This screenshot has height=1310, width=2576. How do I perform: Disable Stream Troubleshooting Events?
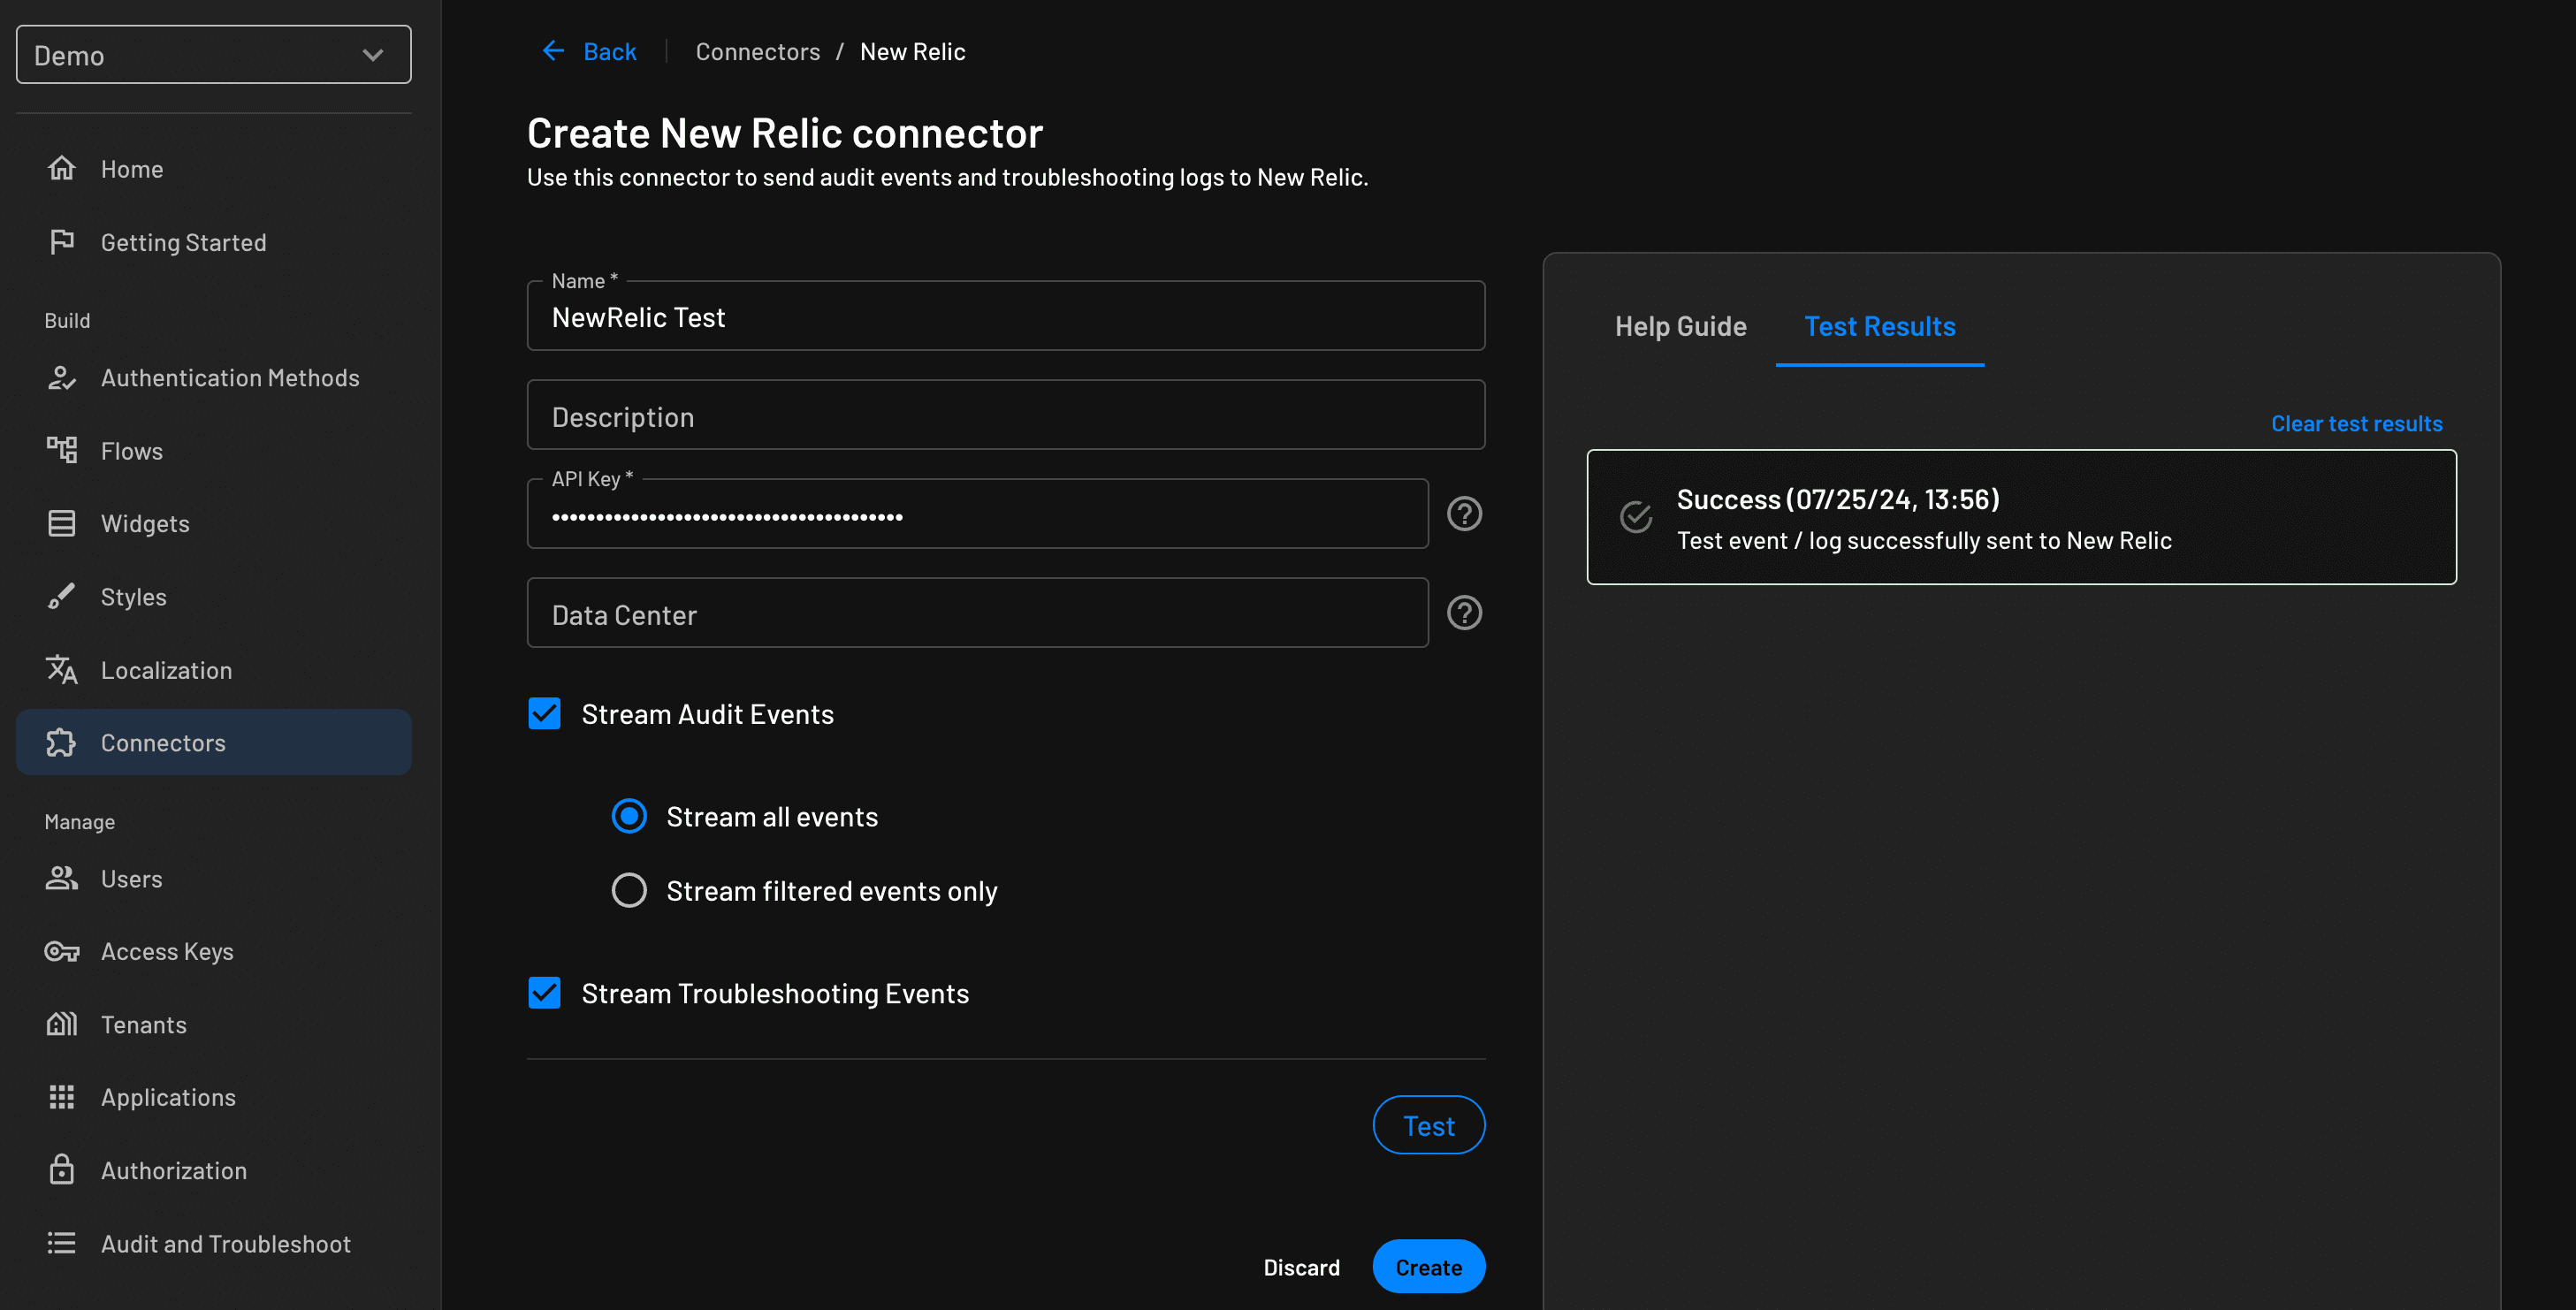(544, 993)
